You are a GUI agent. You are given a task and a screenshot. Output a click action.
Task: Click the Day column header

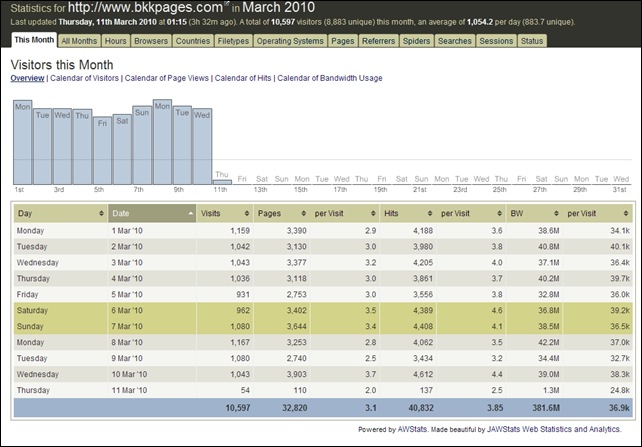tap(61, 213)
